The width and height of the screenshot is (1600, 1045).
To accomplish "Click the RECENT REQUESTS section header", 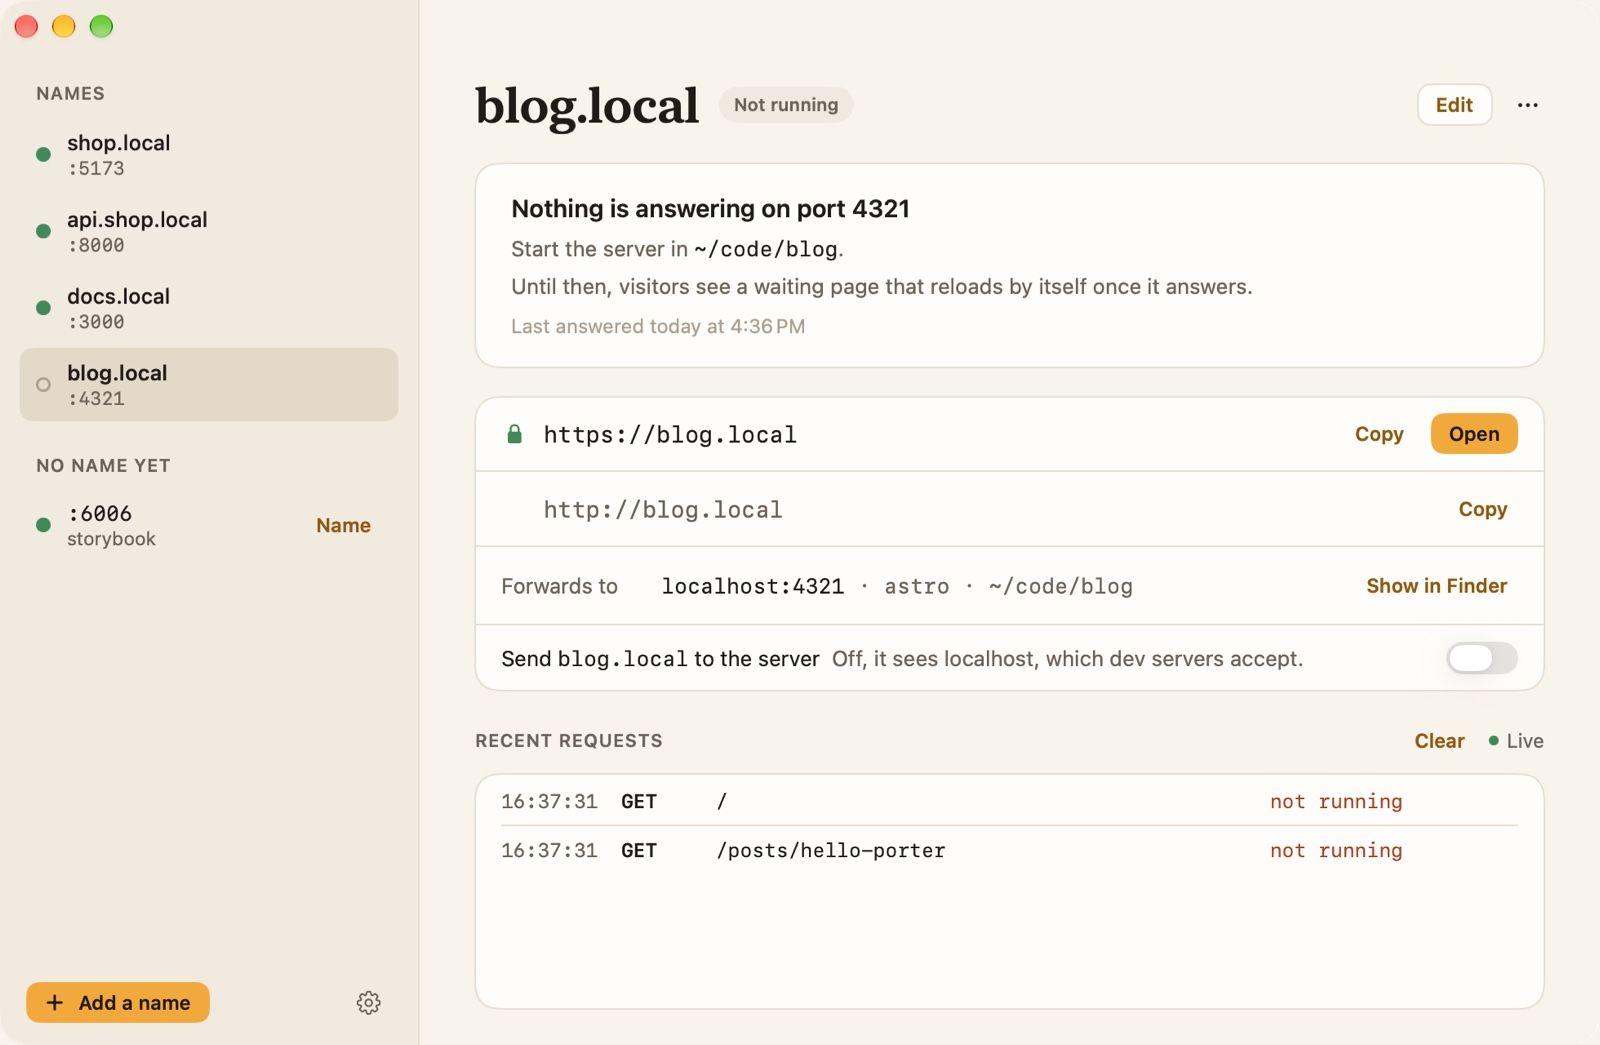I will pyautogui.click(x=569, y=741).
